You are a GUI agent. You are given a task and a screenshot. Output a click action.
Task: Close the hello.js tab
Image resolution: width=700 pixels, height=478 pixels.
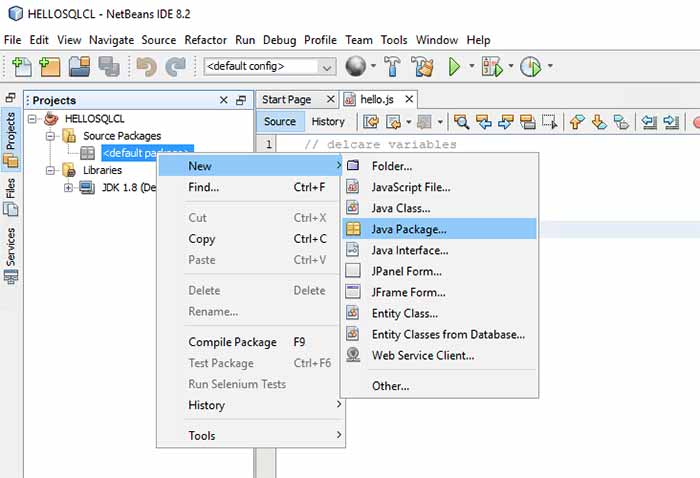click(x=409, y=99)
